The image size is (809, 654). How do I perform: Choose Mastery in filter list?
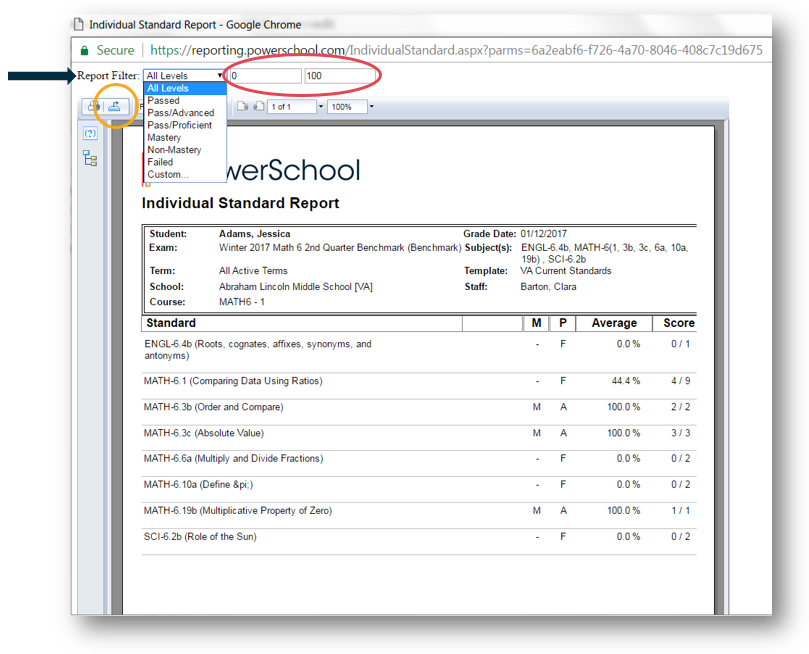(185, 138)
